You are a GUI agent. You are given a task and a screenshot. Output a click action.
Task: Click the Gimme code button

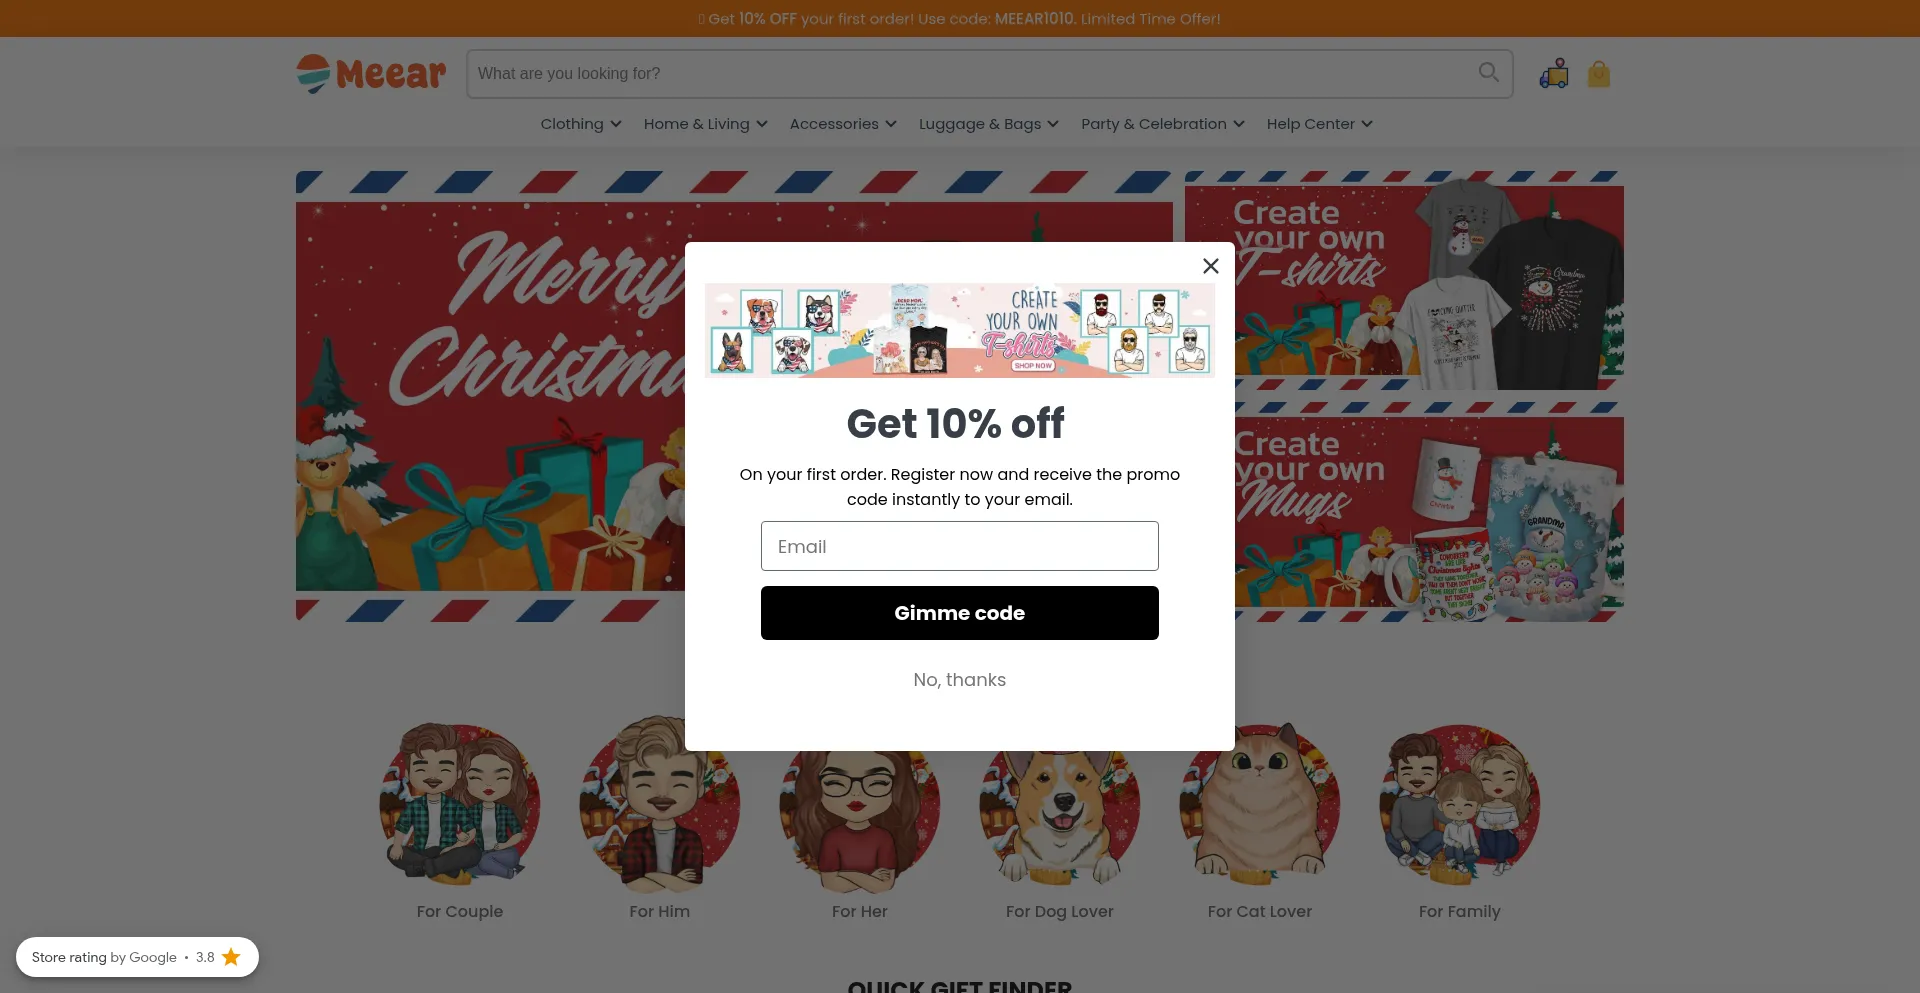(960, 613)
